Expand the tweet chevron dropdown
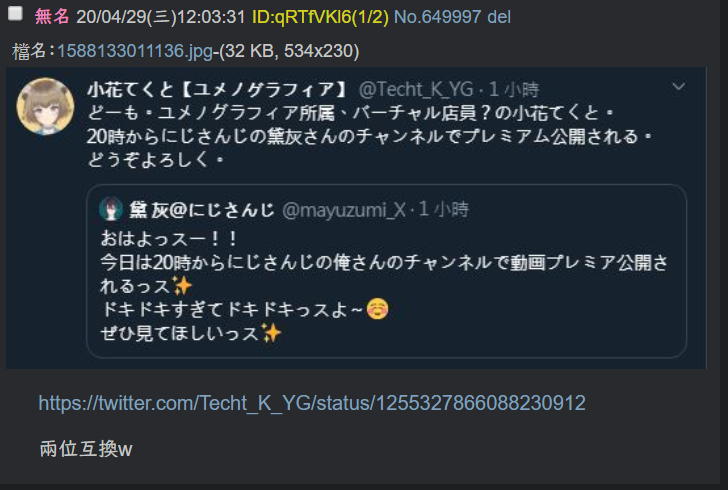This screenshot has width=728, height=490. (678, 86)
